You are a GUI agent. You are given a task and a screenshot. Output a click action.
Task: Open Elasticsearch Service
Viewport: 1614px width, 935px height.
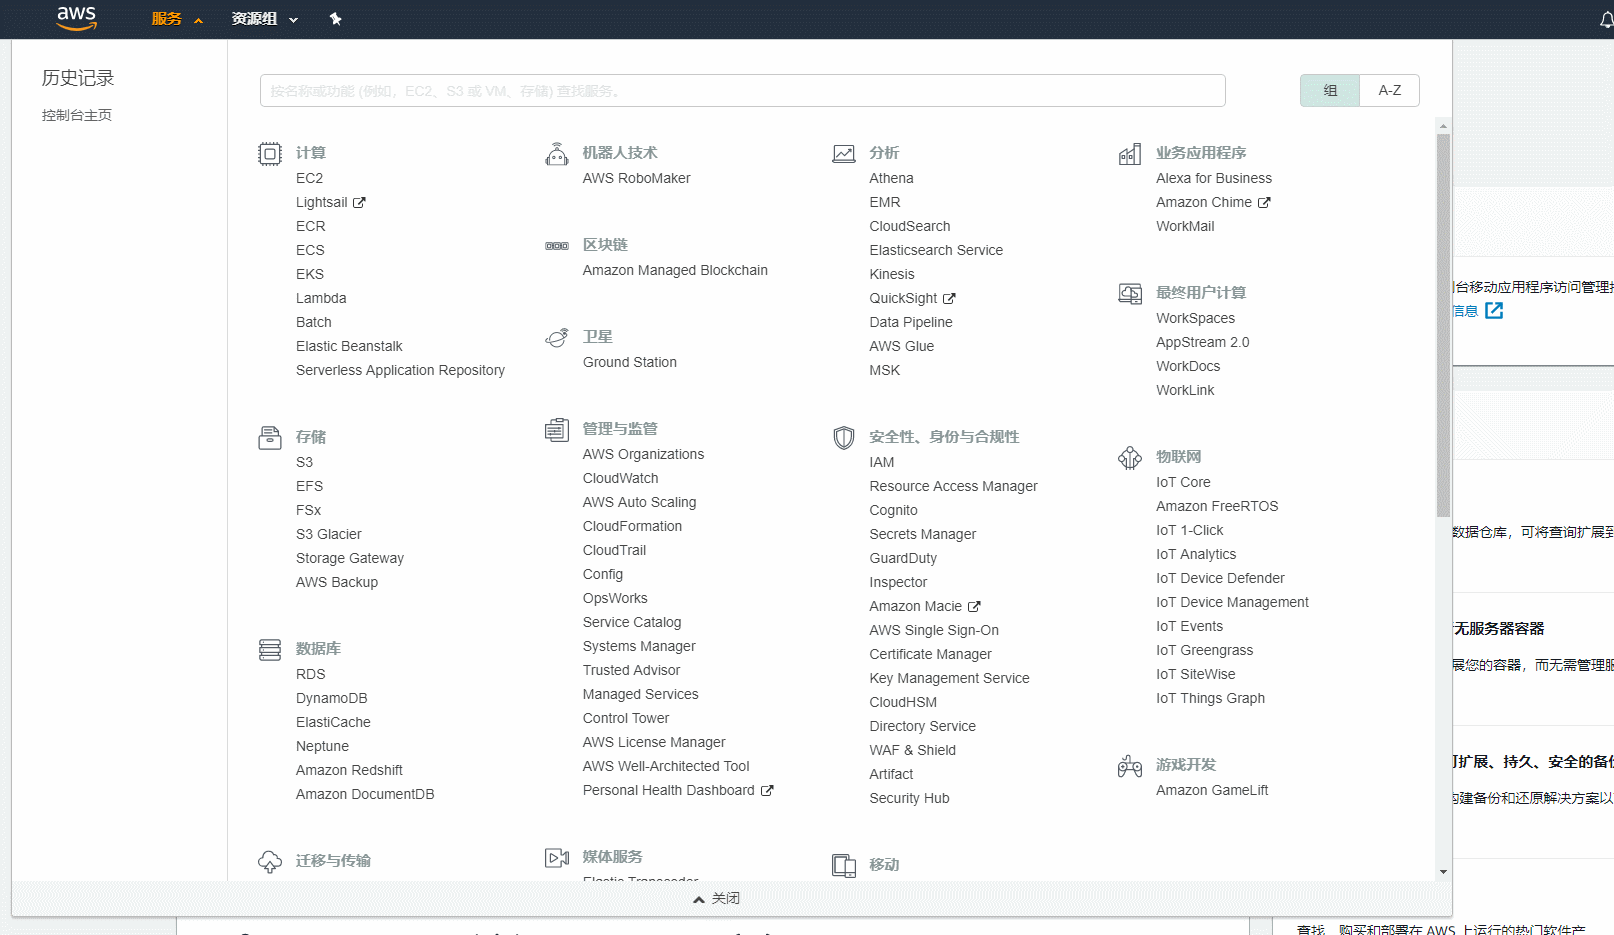pos(936,250)
